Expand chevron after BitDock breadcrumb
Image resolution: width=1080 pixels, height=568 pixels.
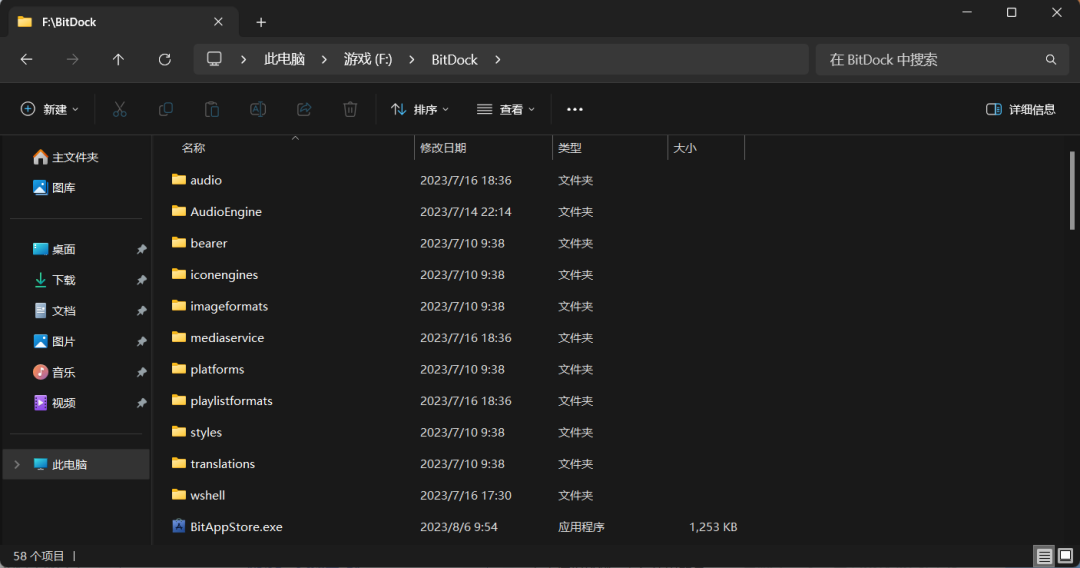497,60
